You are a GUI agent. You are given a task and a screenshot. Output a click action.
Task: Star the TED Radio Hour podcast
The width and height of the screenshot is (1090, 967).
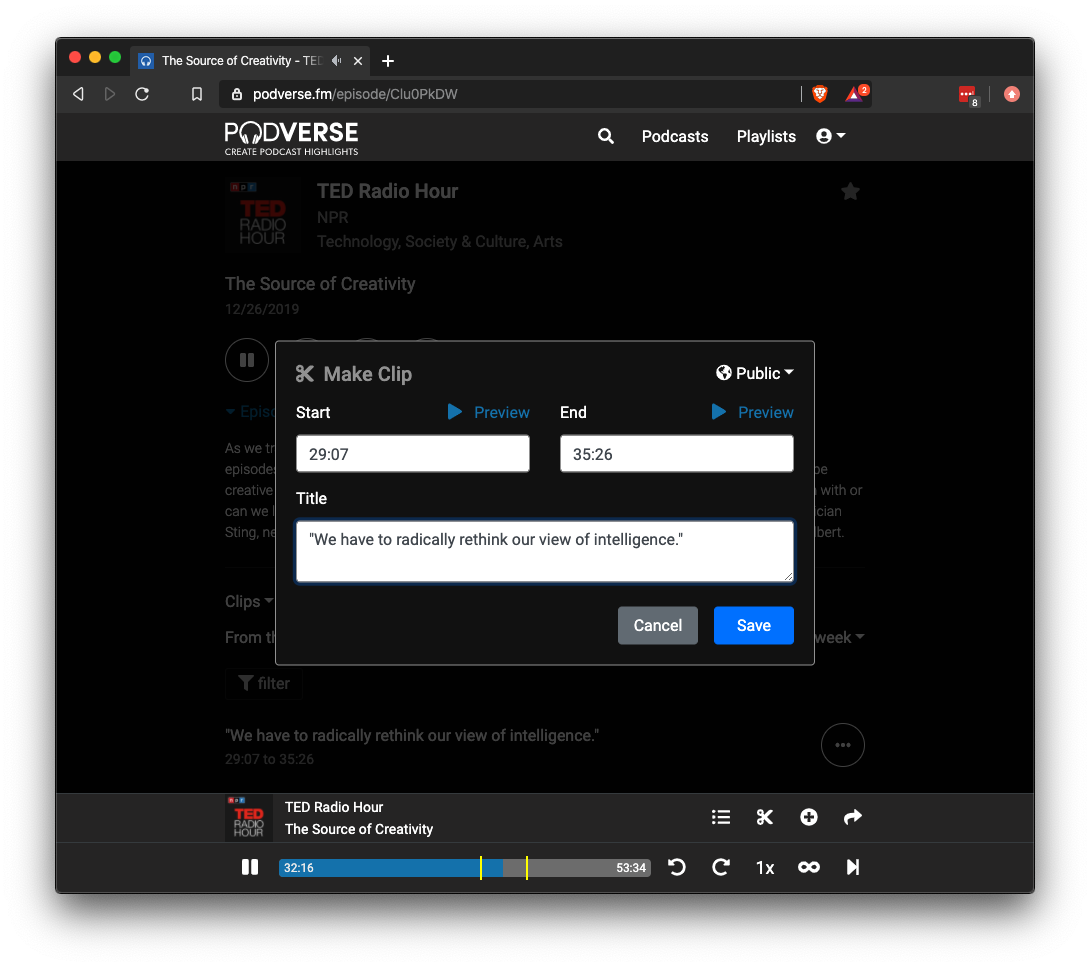click(x=850, y=191)
